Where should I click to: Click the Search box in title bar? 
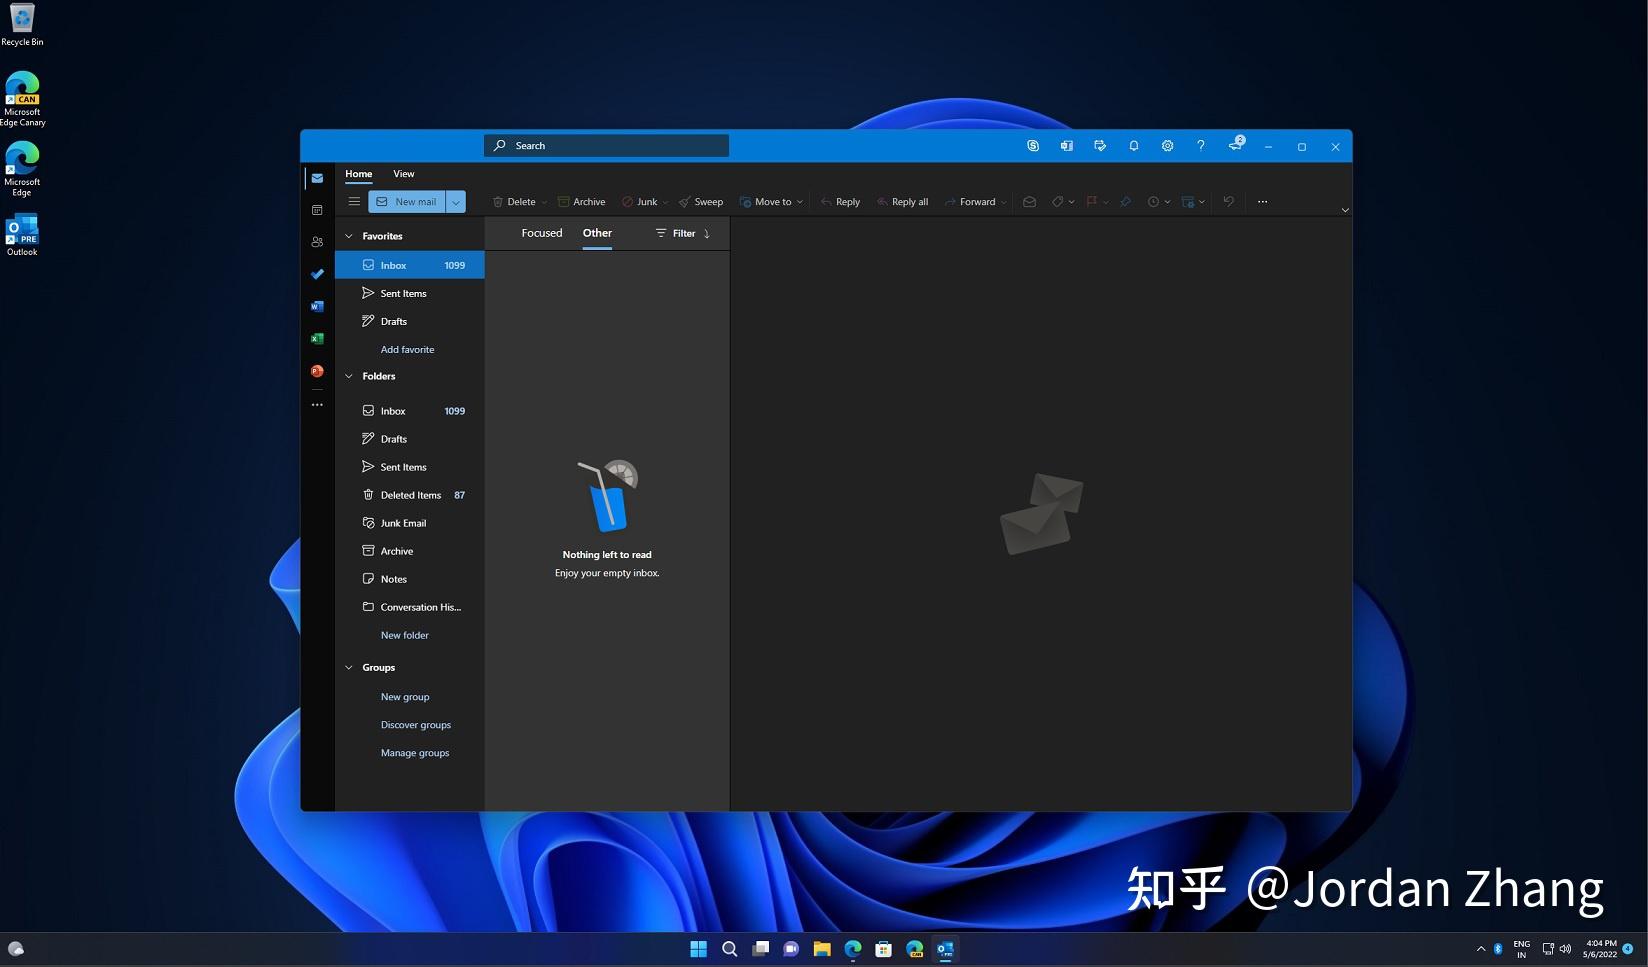click(x=607, y=146)
